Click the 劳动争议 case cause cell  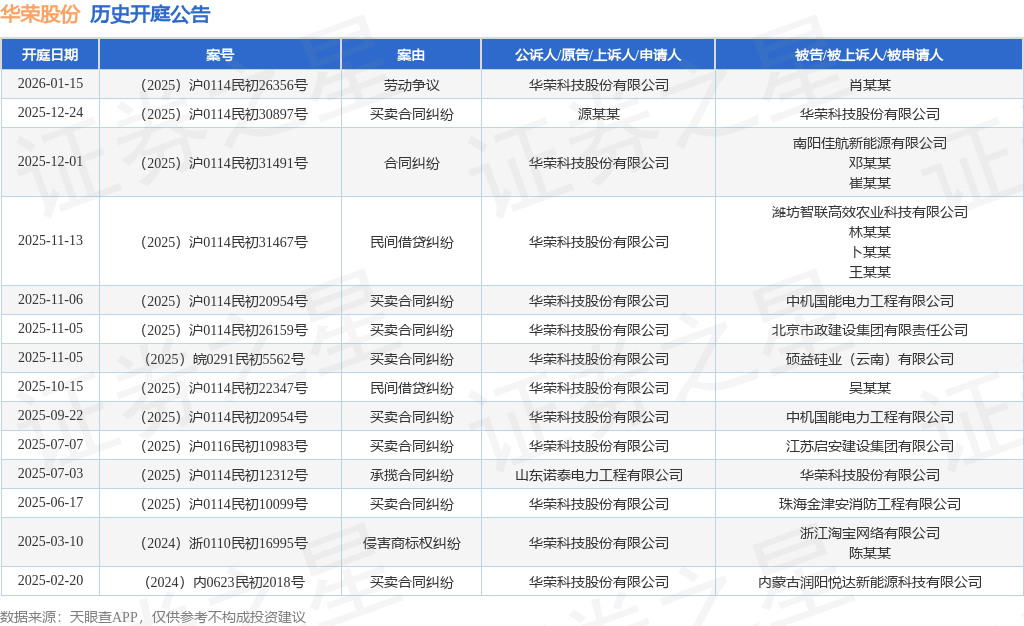tap(411, 85)
